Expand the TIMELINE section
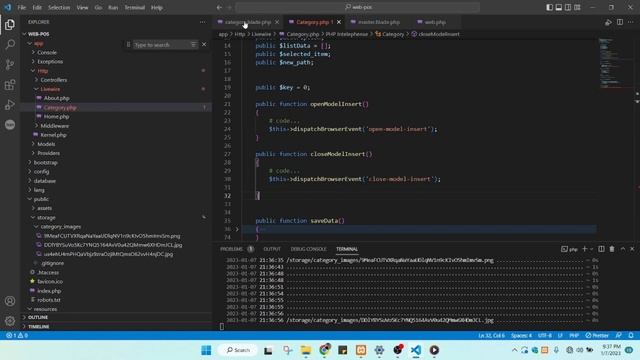This screenshot has width=640, height=360. coord(38,327)
